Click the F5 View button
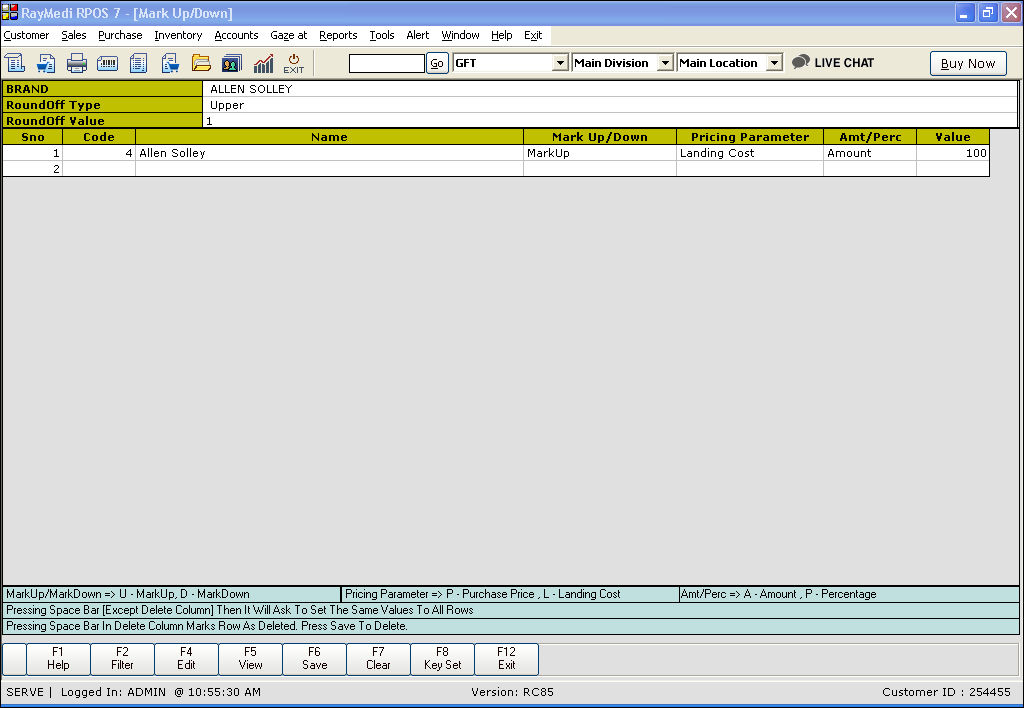Viewport: 1024px width, 708px height. coord(250,658)
